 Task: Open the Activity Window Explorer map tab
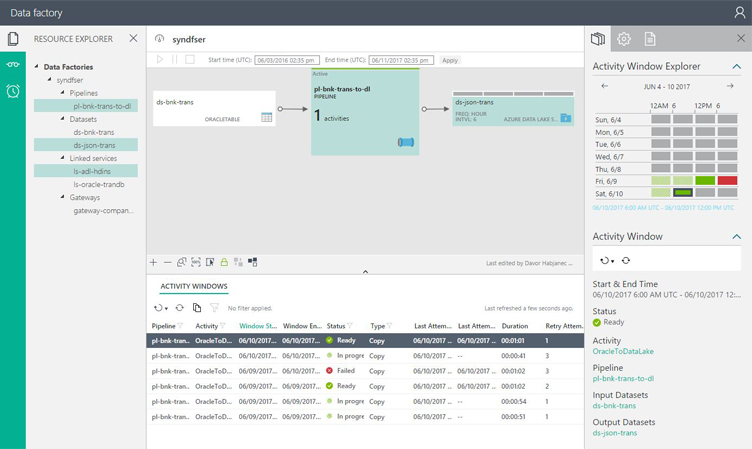[598, 39]
